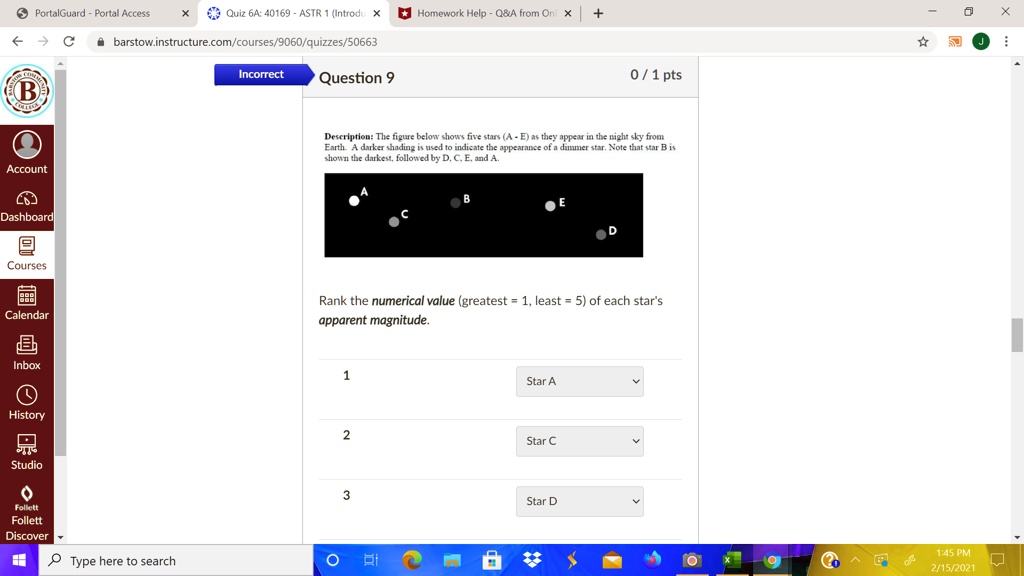Image resolution: width=1024 pixels, height=576 pixels.
Task: Go forward in browser history
Action: tap(43, 42)
